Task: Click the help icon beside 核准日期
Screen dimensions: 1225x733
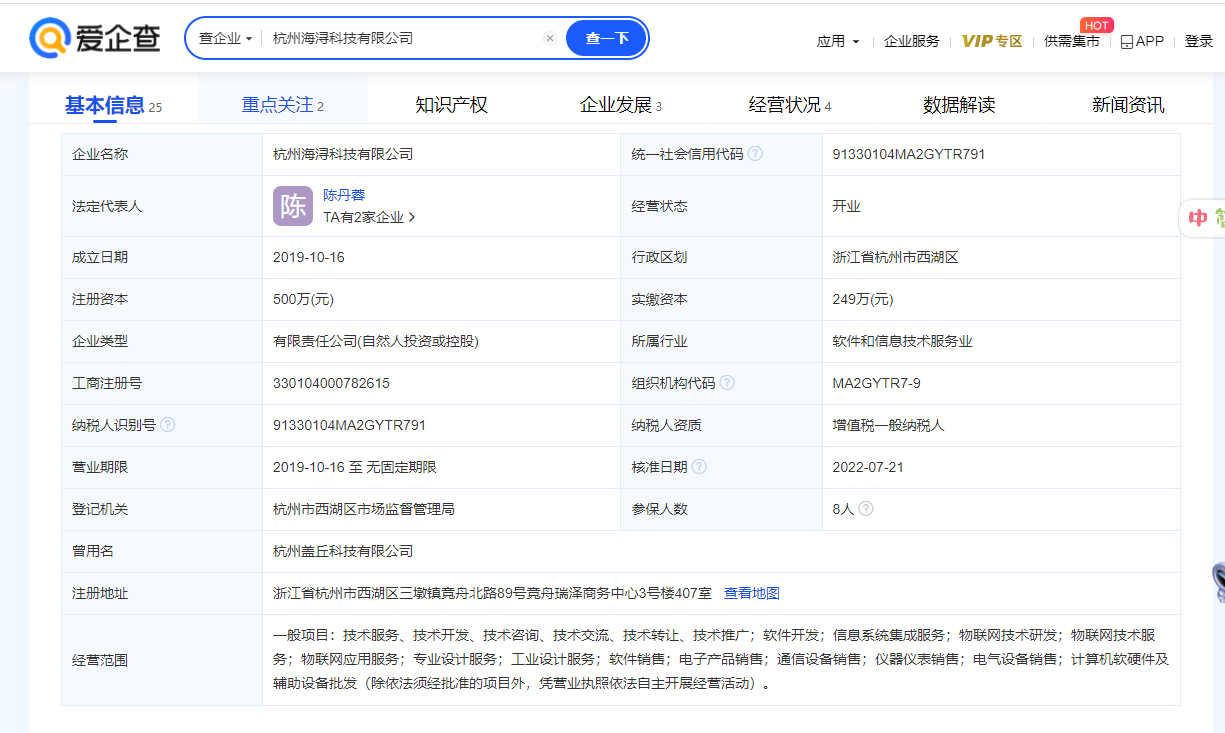Action: pos(699,467)
